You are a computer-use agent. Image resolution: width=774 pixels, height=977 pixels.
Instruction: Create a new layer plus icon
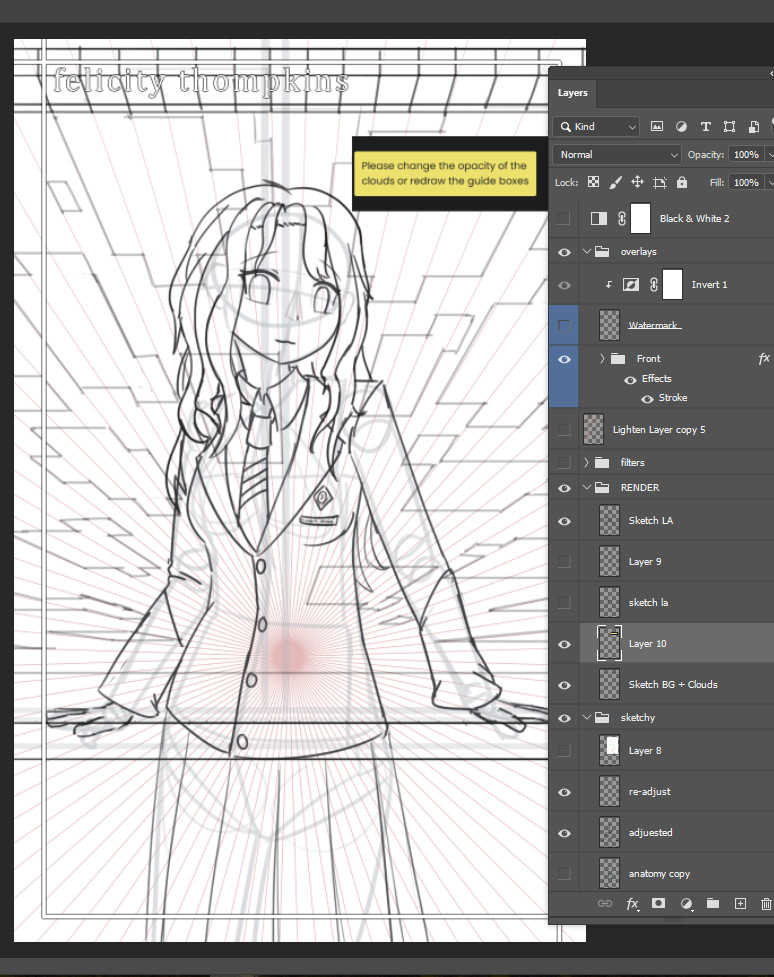click(740, 903)
